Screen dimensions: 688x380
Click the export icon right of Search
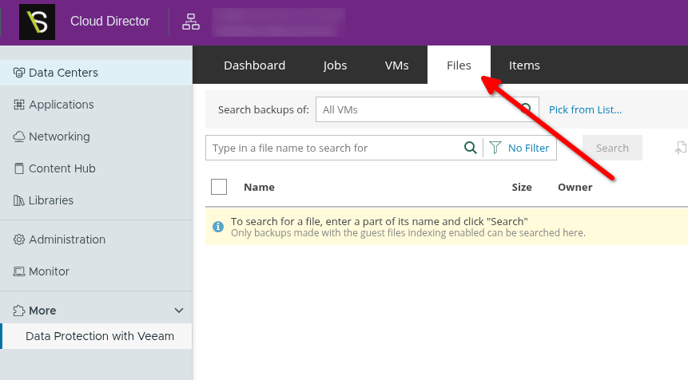(x=681, y=148)
